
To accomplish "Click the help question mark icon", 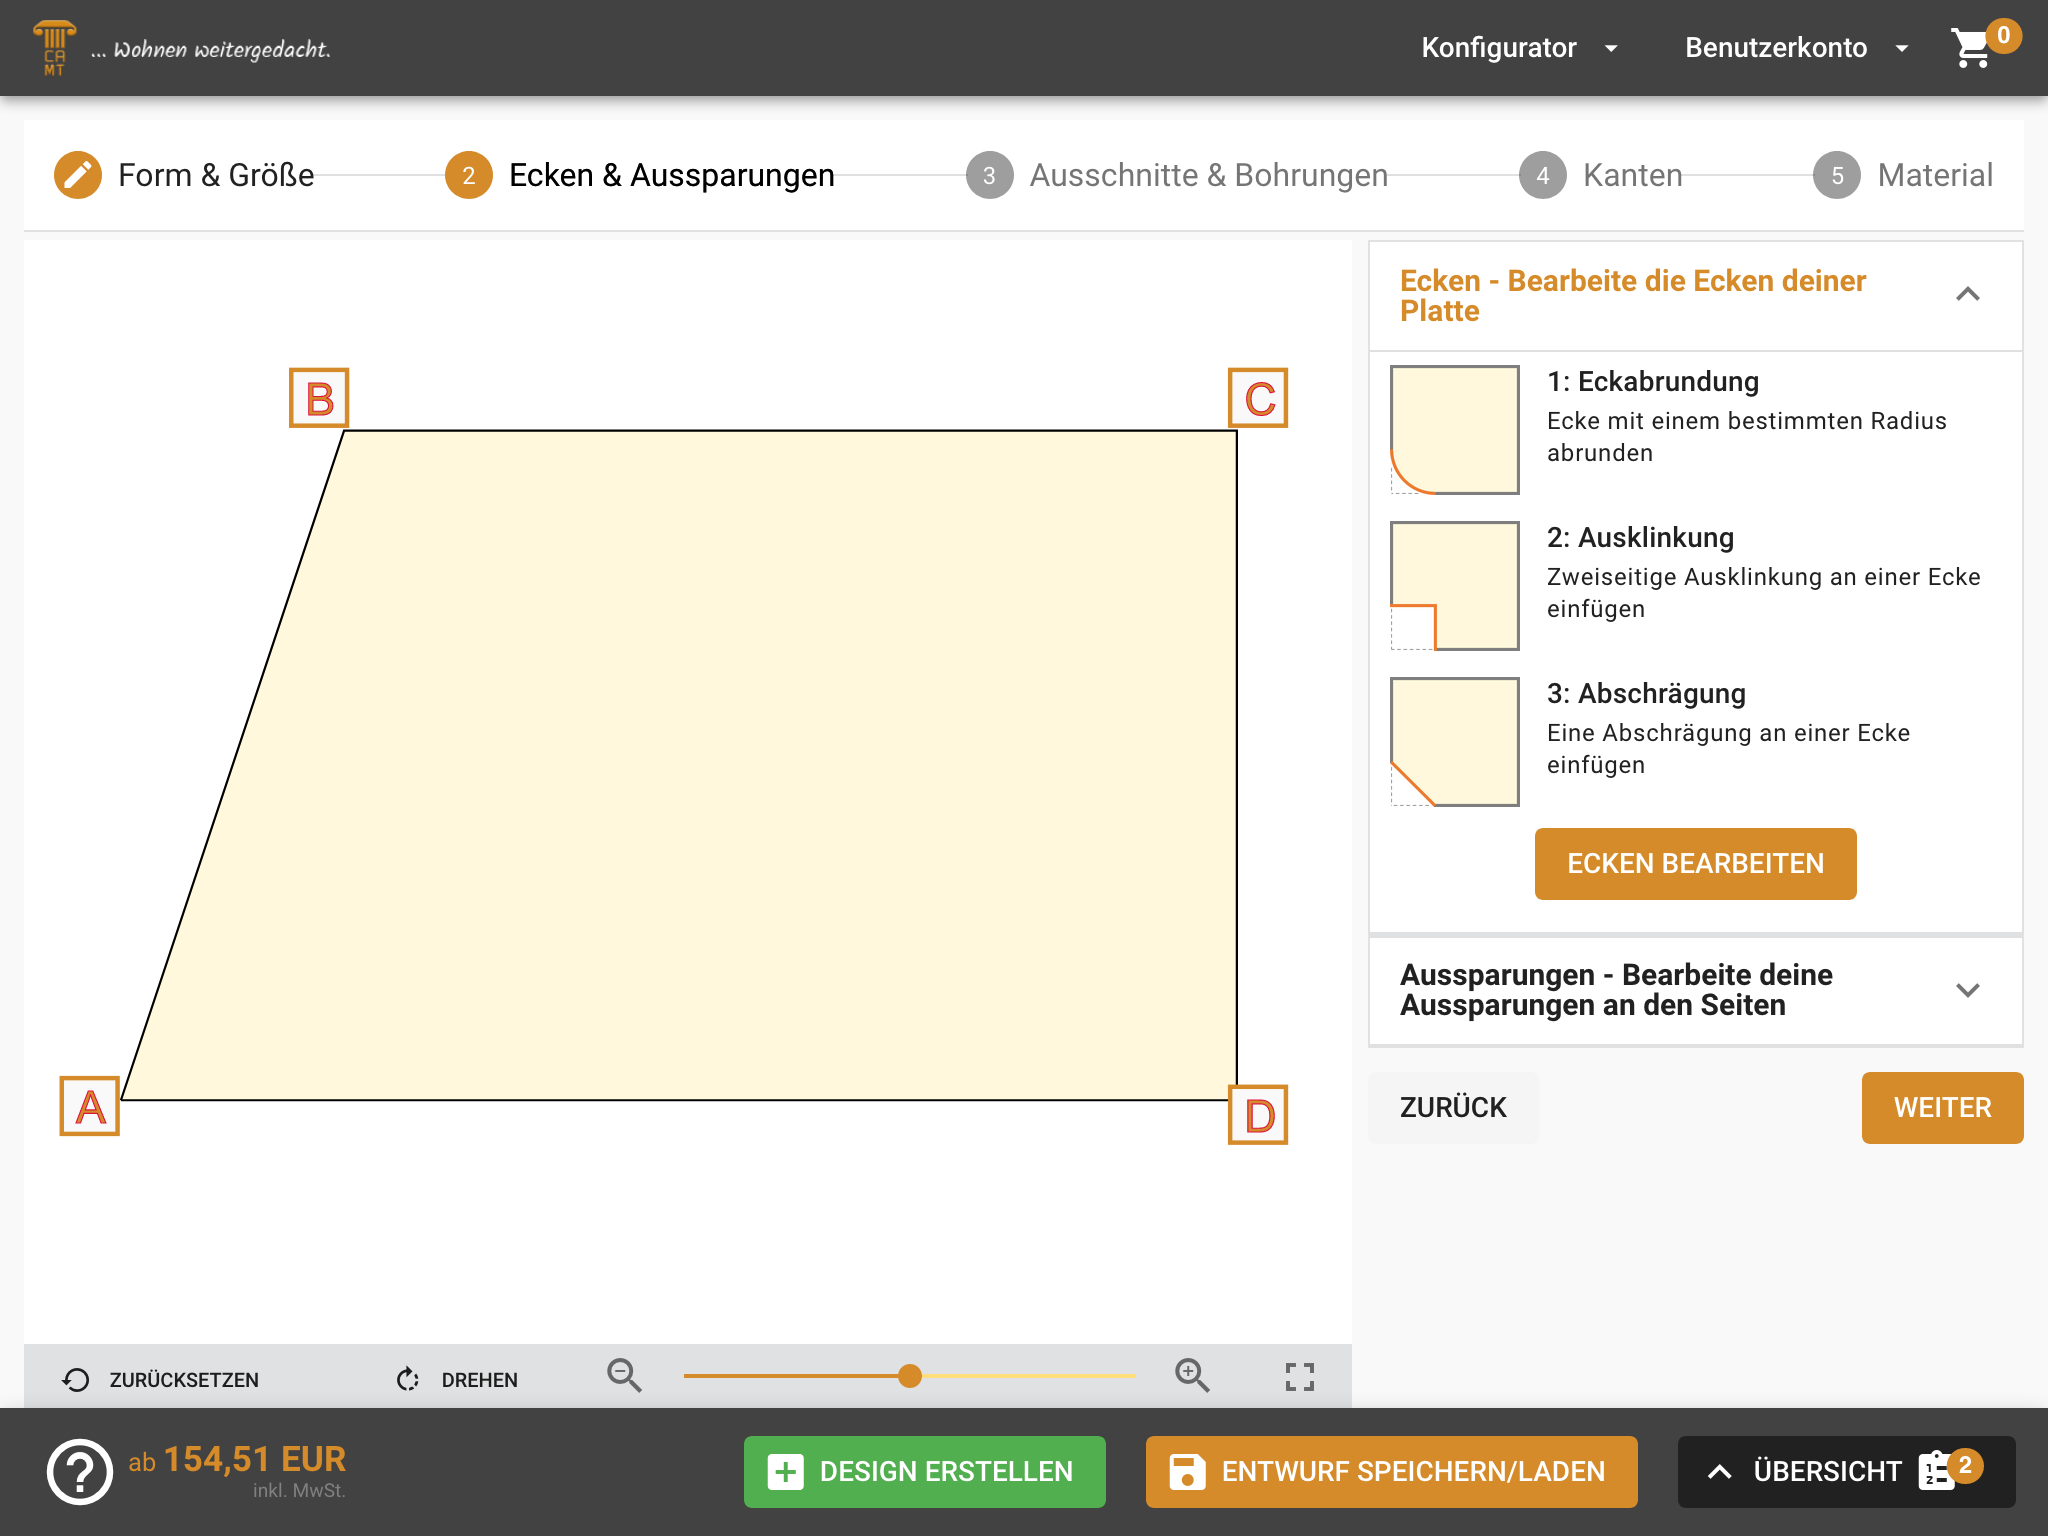I will [80, 1471].
